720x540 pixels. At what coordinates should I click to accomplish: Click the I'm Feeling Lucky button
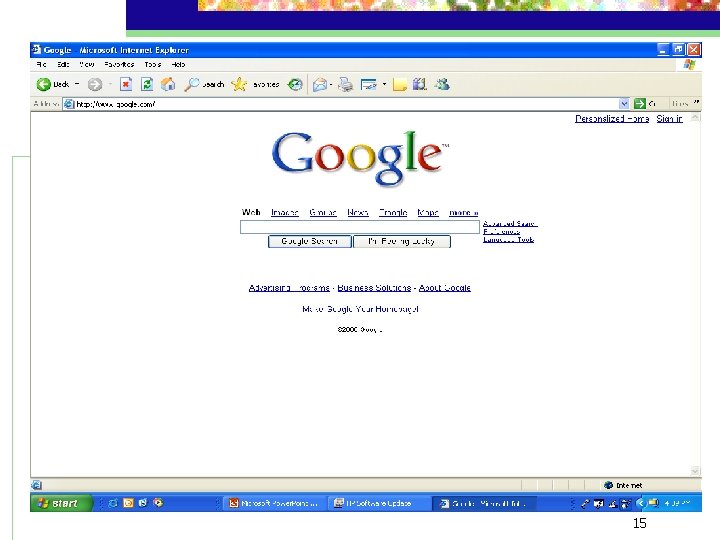402,241
